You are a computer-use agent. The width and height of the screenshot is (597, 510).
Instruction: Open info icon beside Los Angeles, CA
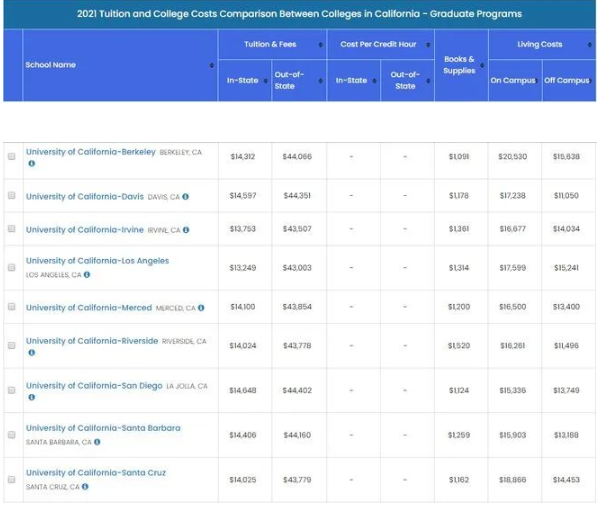pos(87,274)
